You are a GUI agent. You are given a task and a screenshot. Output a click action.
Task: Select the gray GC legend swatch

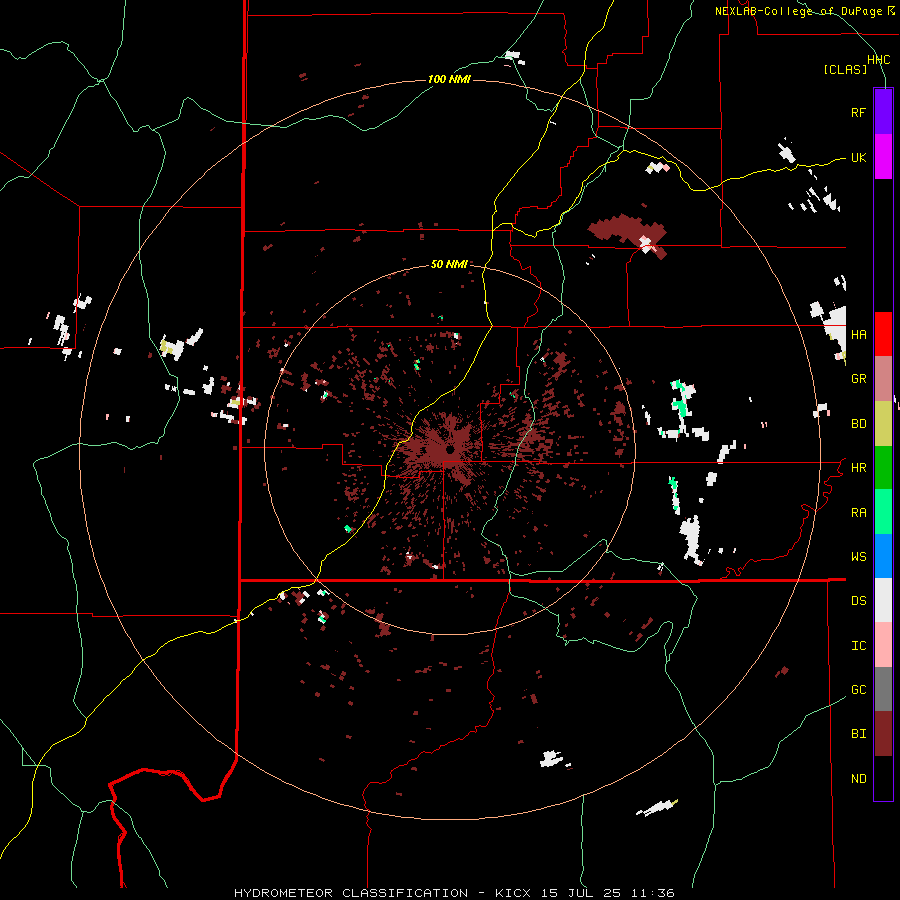(x=883, y=689)
